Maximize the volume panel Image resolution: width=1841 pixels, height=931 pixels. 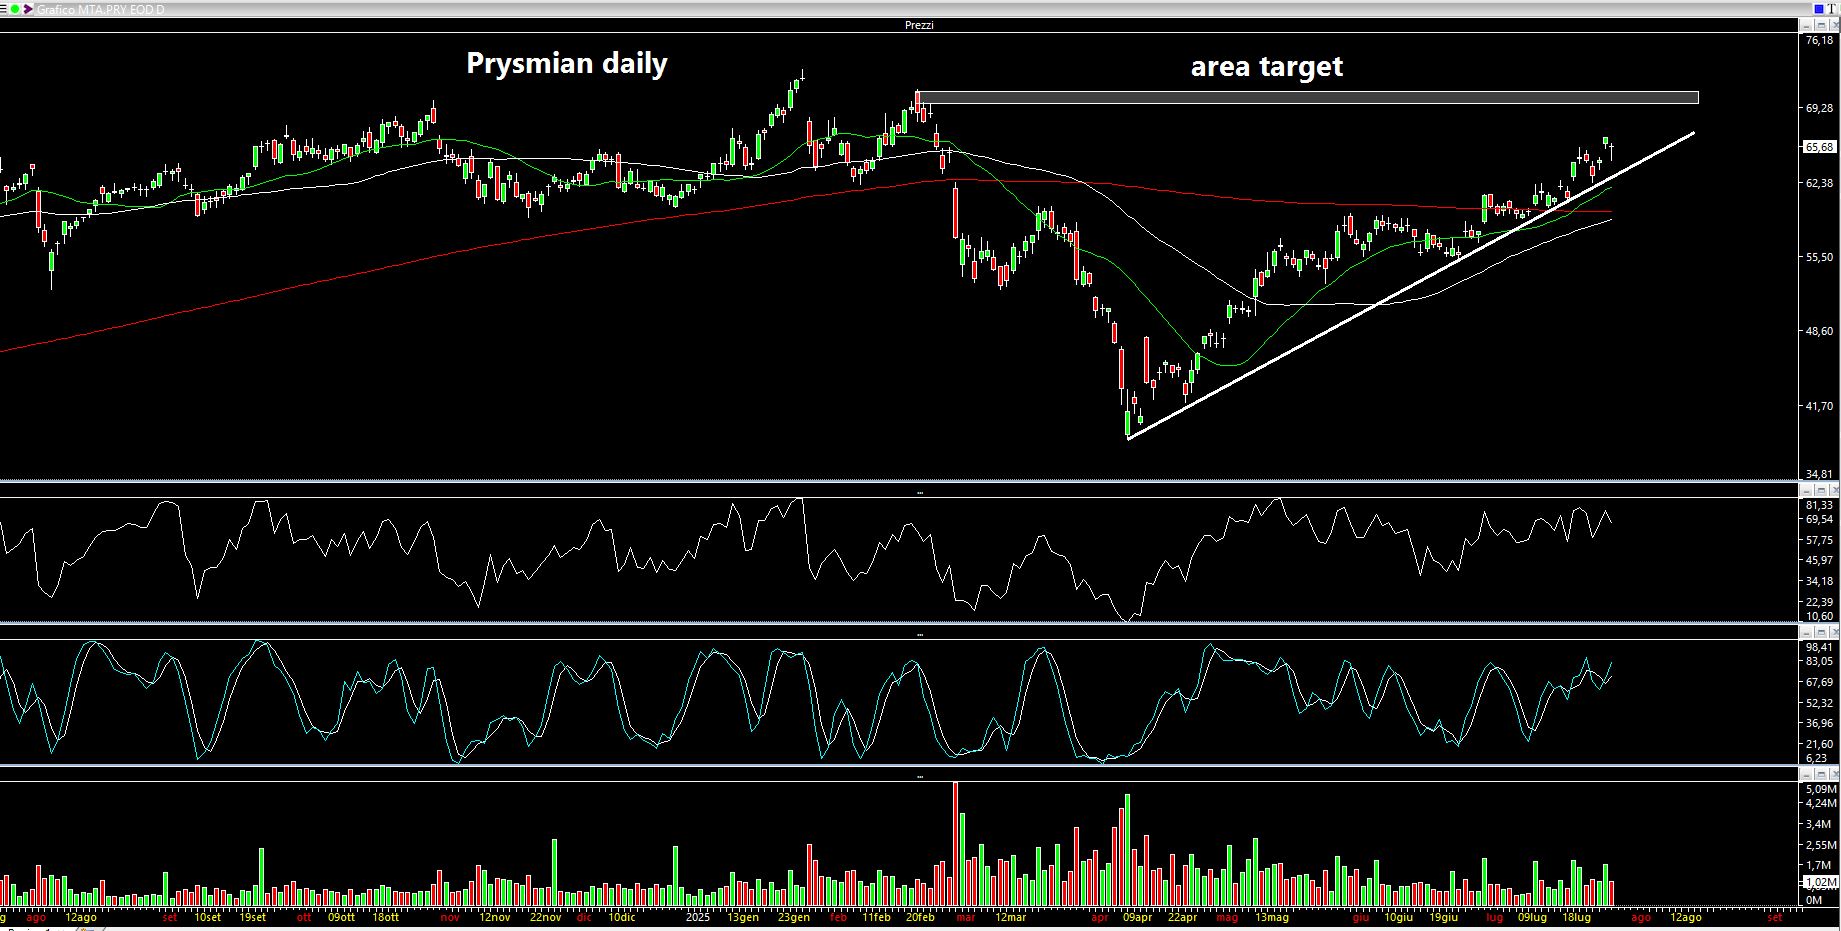coord(1821,774)
